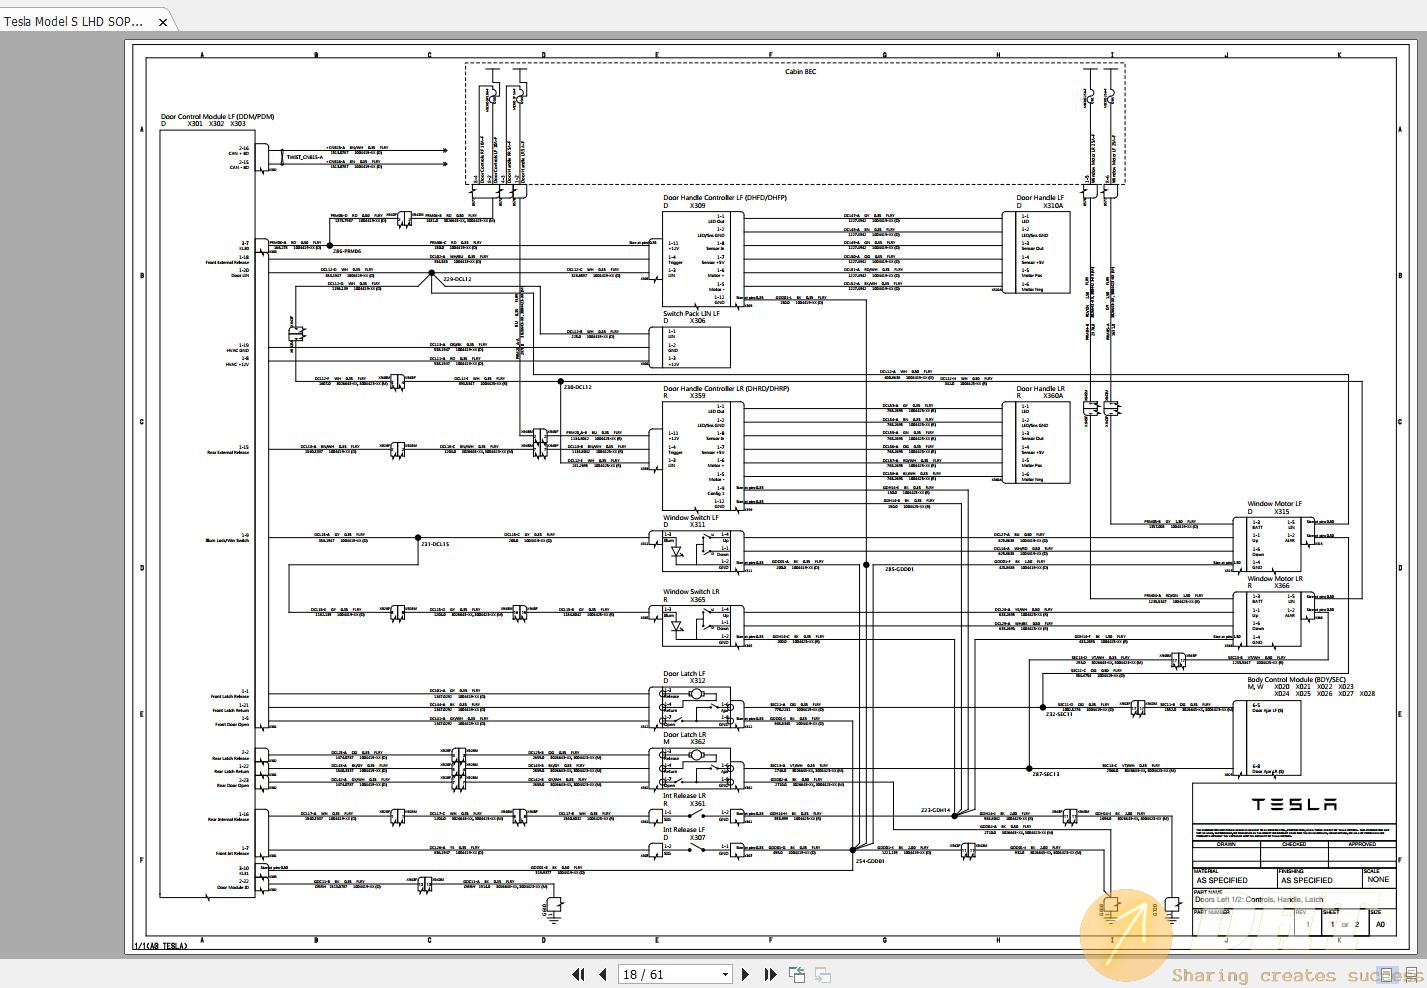
Task: Click the Z85-GDD01 splice label
Action: [899, 569]
